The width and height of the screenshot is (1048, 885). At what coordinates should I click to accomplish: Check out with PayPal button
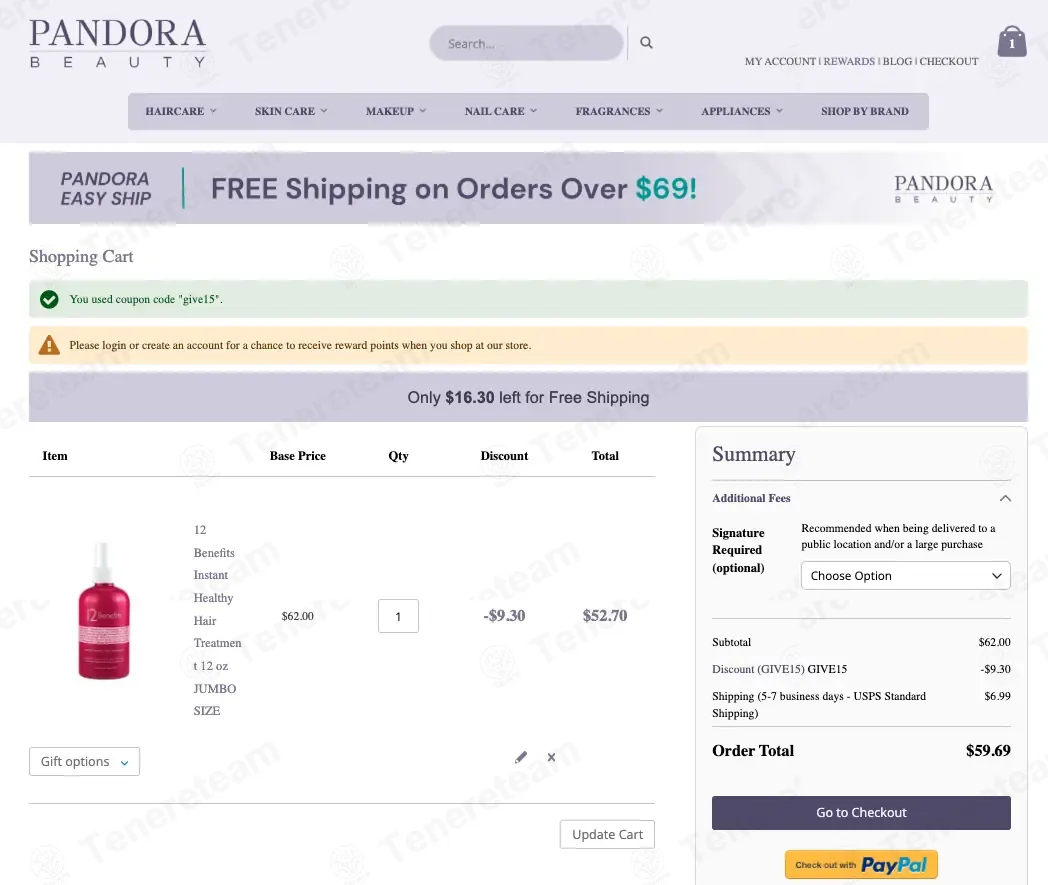861,865
